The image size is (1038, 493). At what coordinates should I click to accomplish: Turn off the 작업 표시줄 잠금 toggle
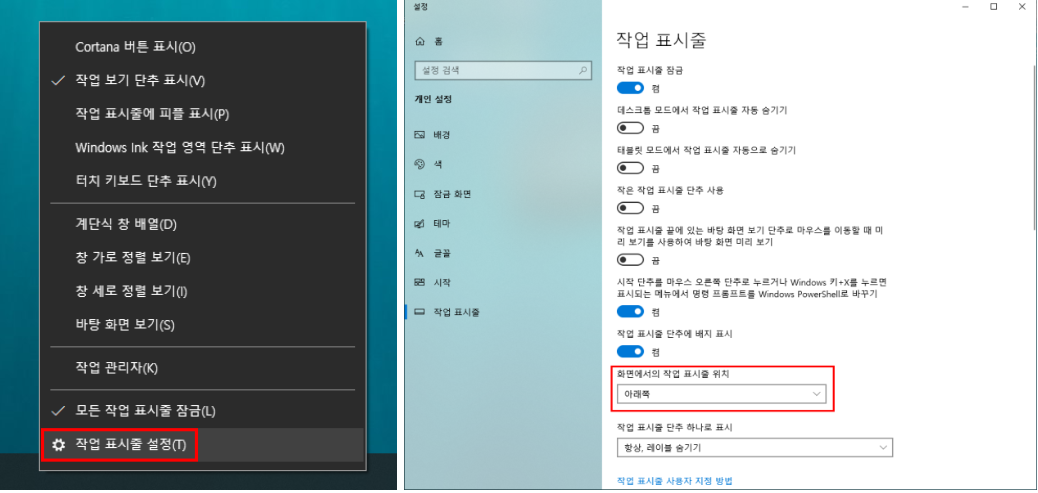pos(630,87)
